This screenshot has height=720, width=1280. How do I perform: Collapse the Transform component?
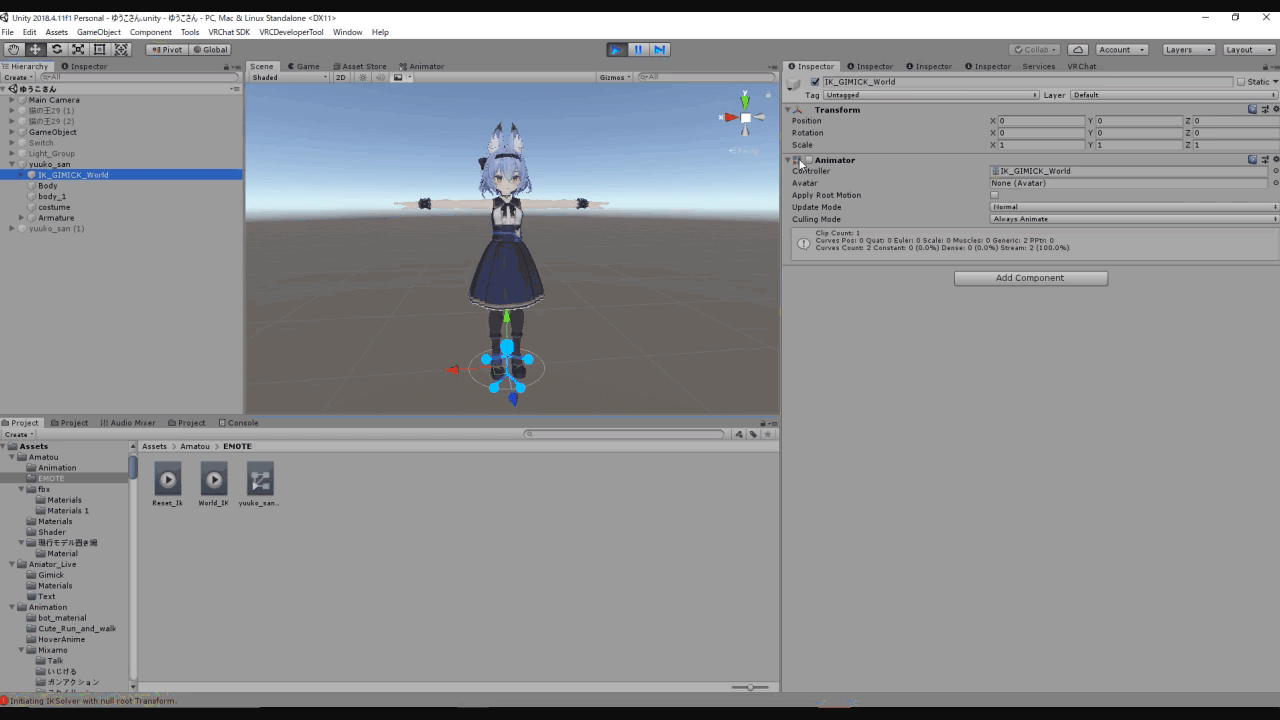[x=787, y=110]
